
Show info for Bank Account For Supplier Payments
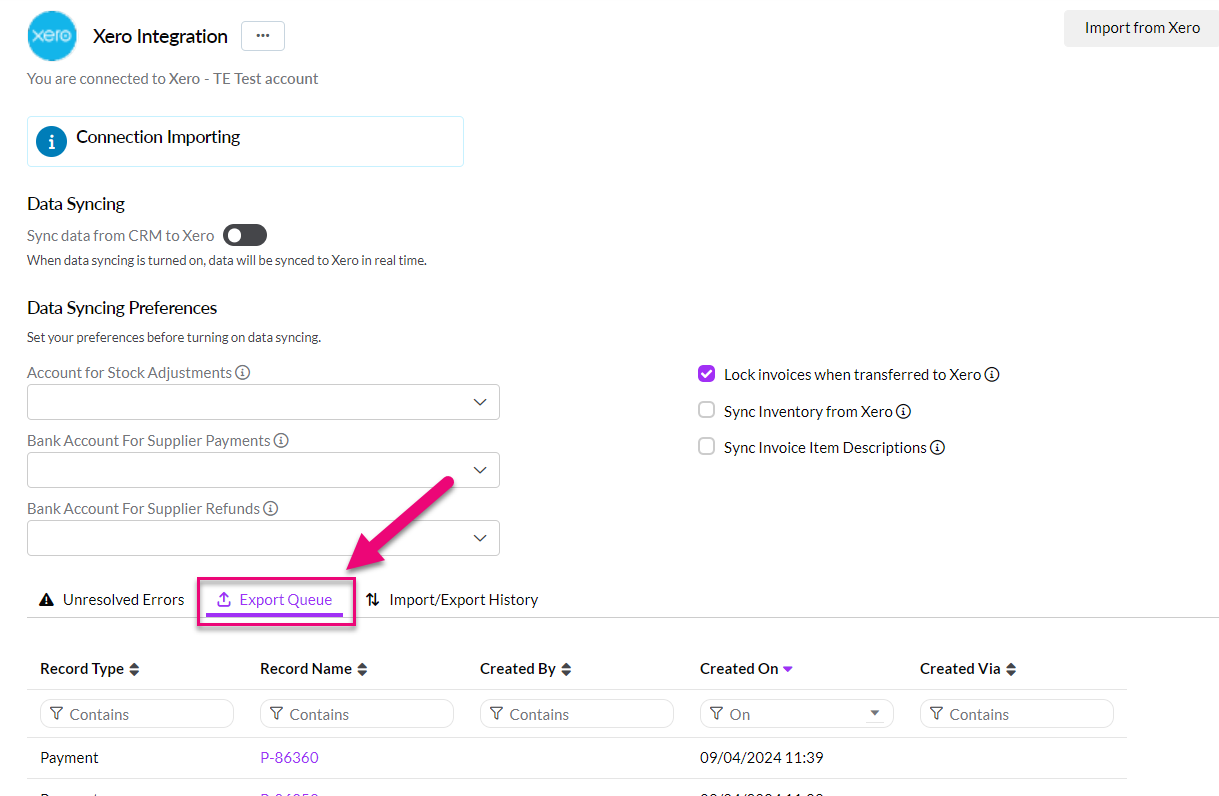pos(281,441)
